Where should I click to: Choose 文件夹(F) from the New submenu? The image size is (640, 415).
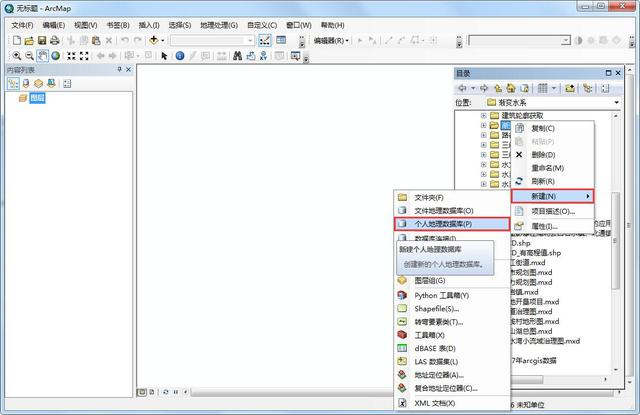point(452,198)
